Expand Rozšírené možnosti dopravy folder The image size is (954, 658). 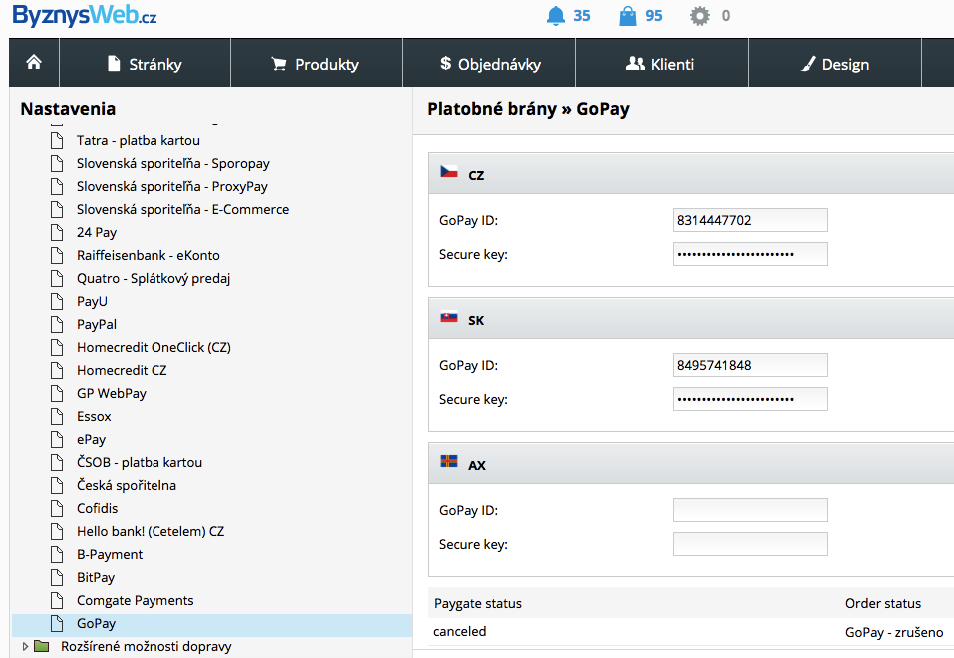pos(25,647)
